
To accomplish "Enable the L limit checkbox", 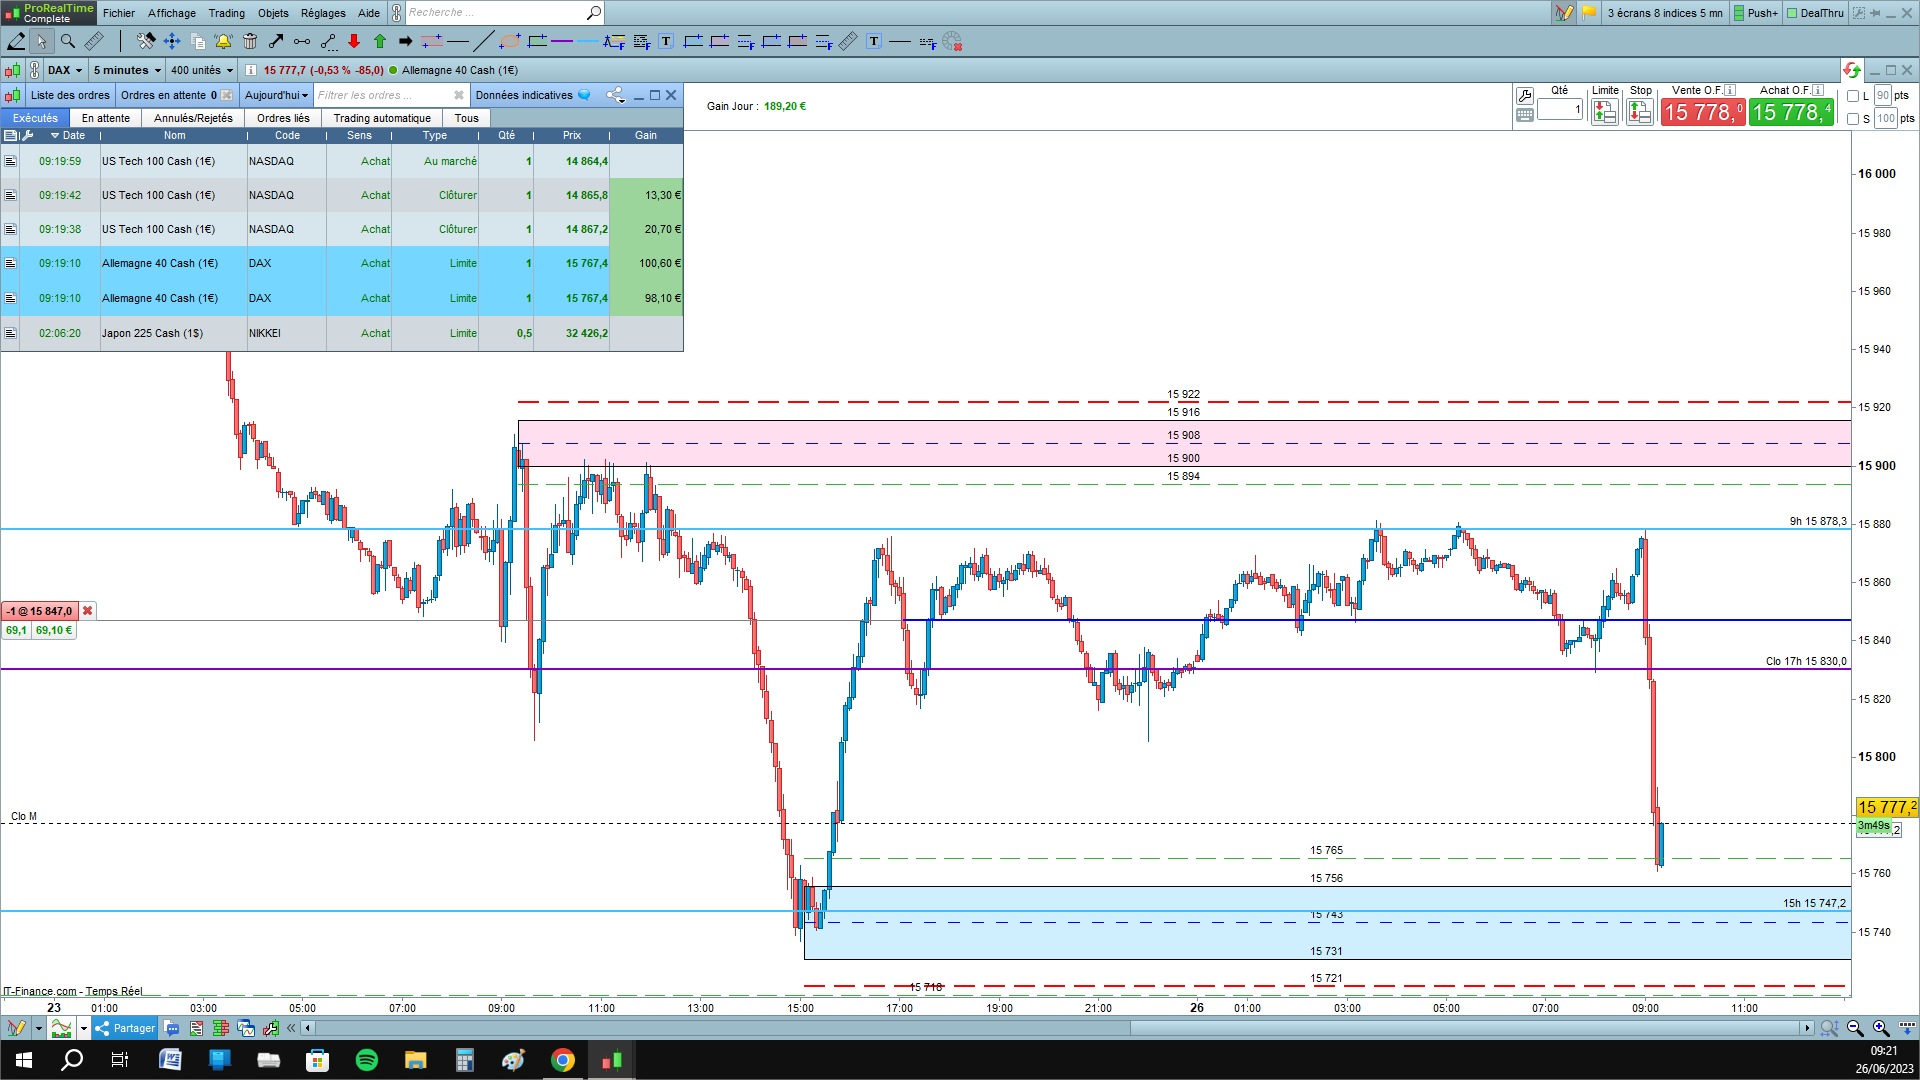I will tap(1853, 96).
